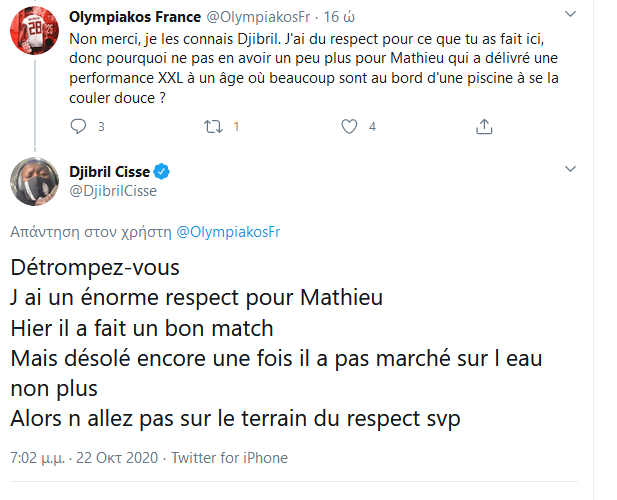Click the Twitter for iPhone source link
Image resolution: width=617 pixels, height=500 pixels.
(229, 458)
